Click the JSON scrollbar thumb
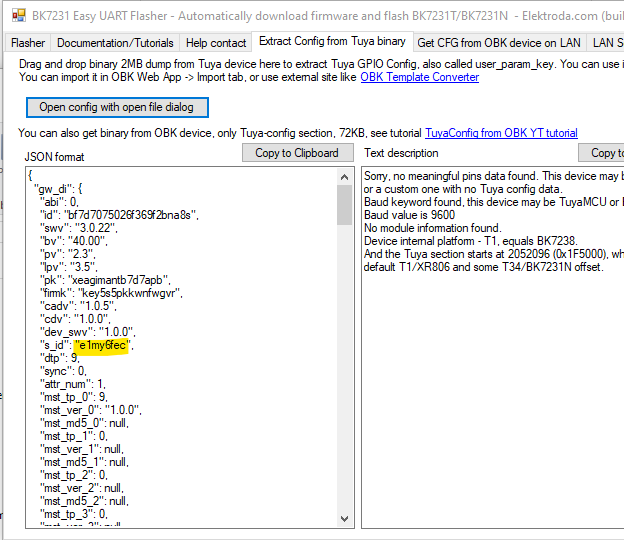Screen dimensions: 624x540 point(345,205)
